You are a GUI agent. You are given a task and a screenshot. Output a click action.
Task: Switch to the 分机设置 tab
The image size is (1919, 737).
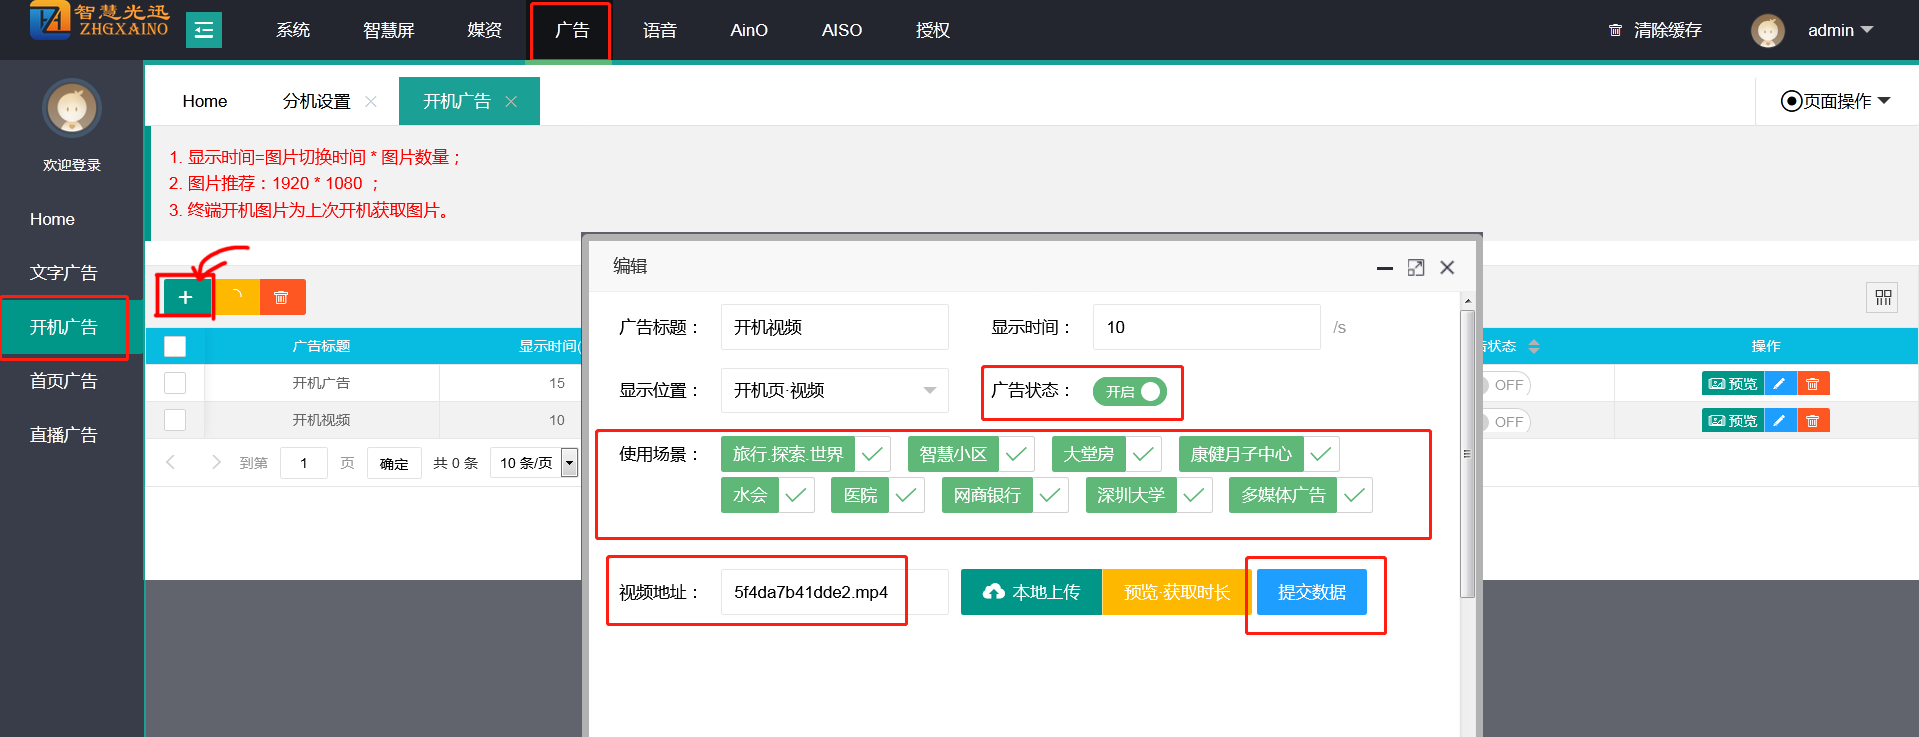coord(316,101)
